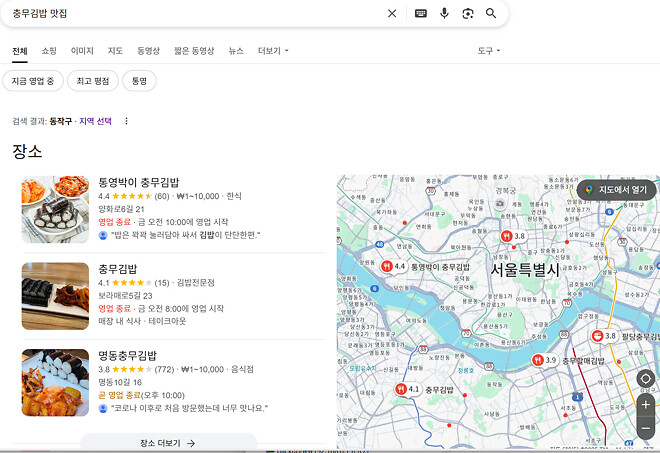Screen dimensions: 660x453
Task: Open the 명동충무김밥 listing title
Action: [127, 356]
